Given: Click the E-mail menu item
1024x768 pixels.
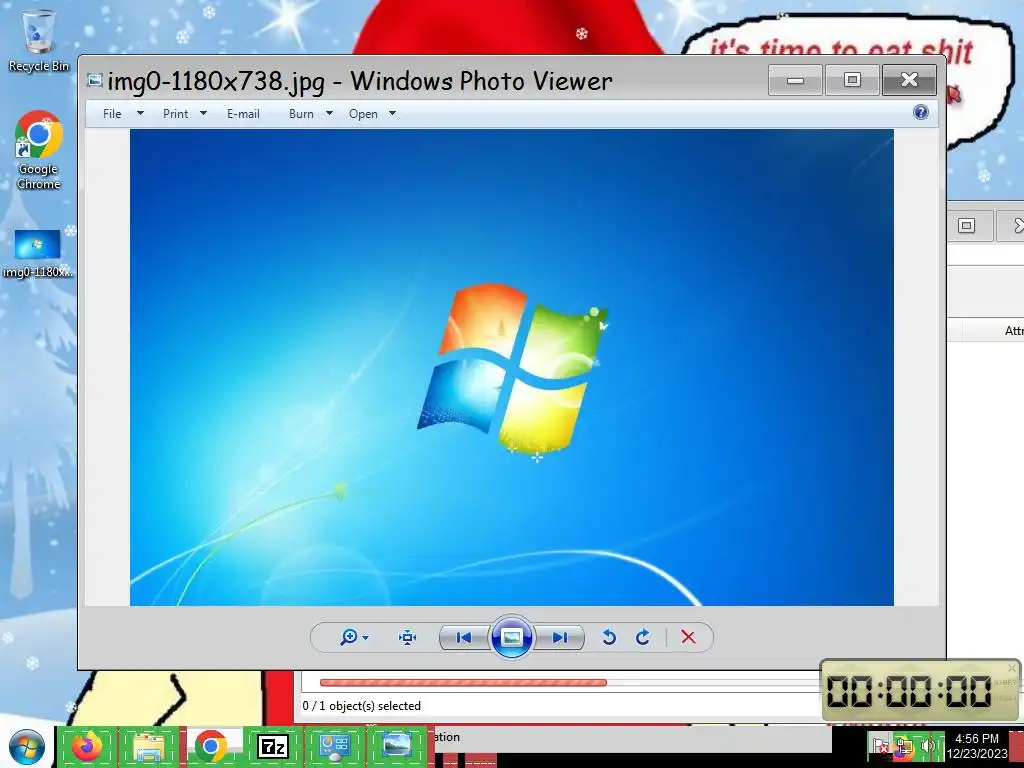Looking at the screenshot, I should click(x=243, y=114).
